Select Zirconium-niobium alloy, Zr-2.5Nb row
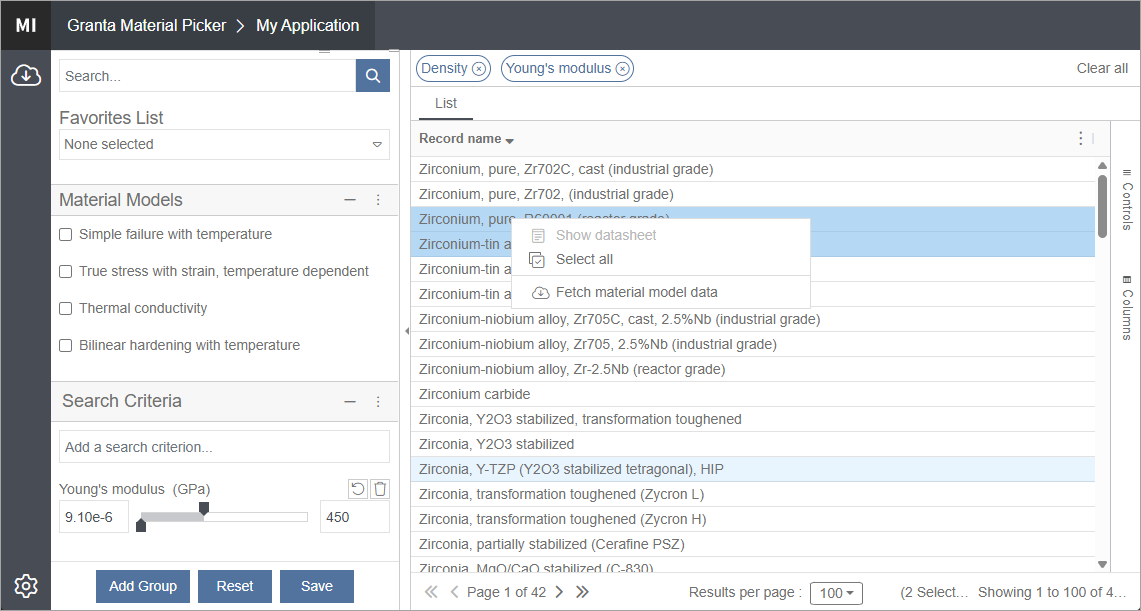The height and width of the screenshot is (611, 1141). (753, 370)
